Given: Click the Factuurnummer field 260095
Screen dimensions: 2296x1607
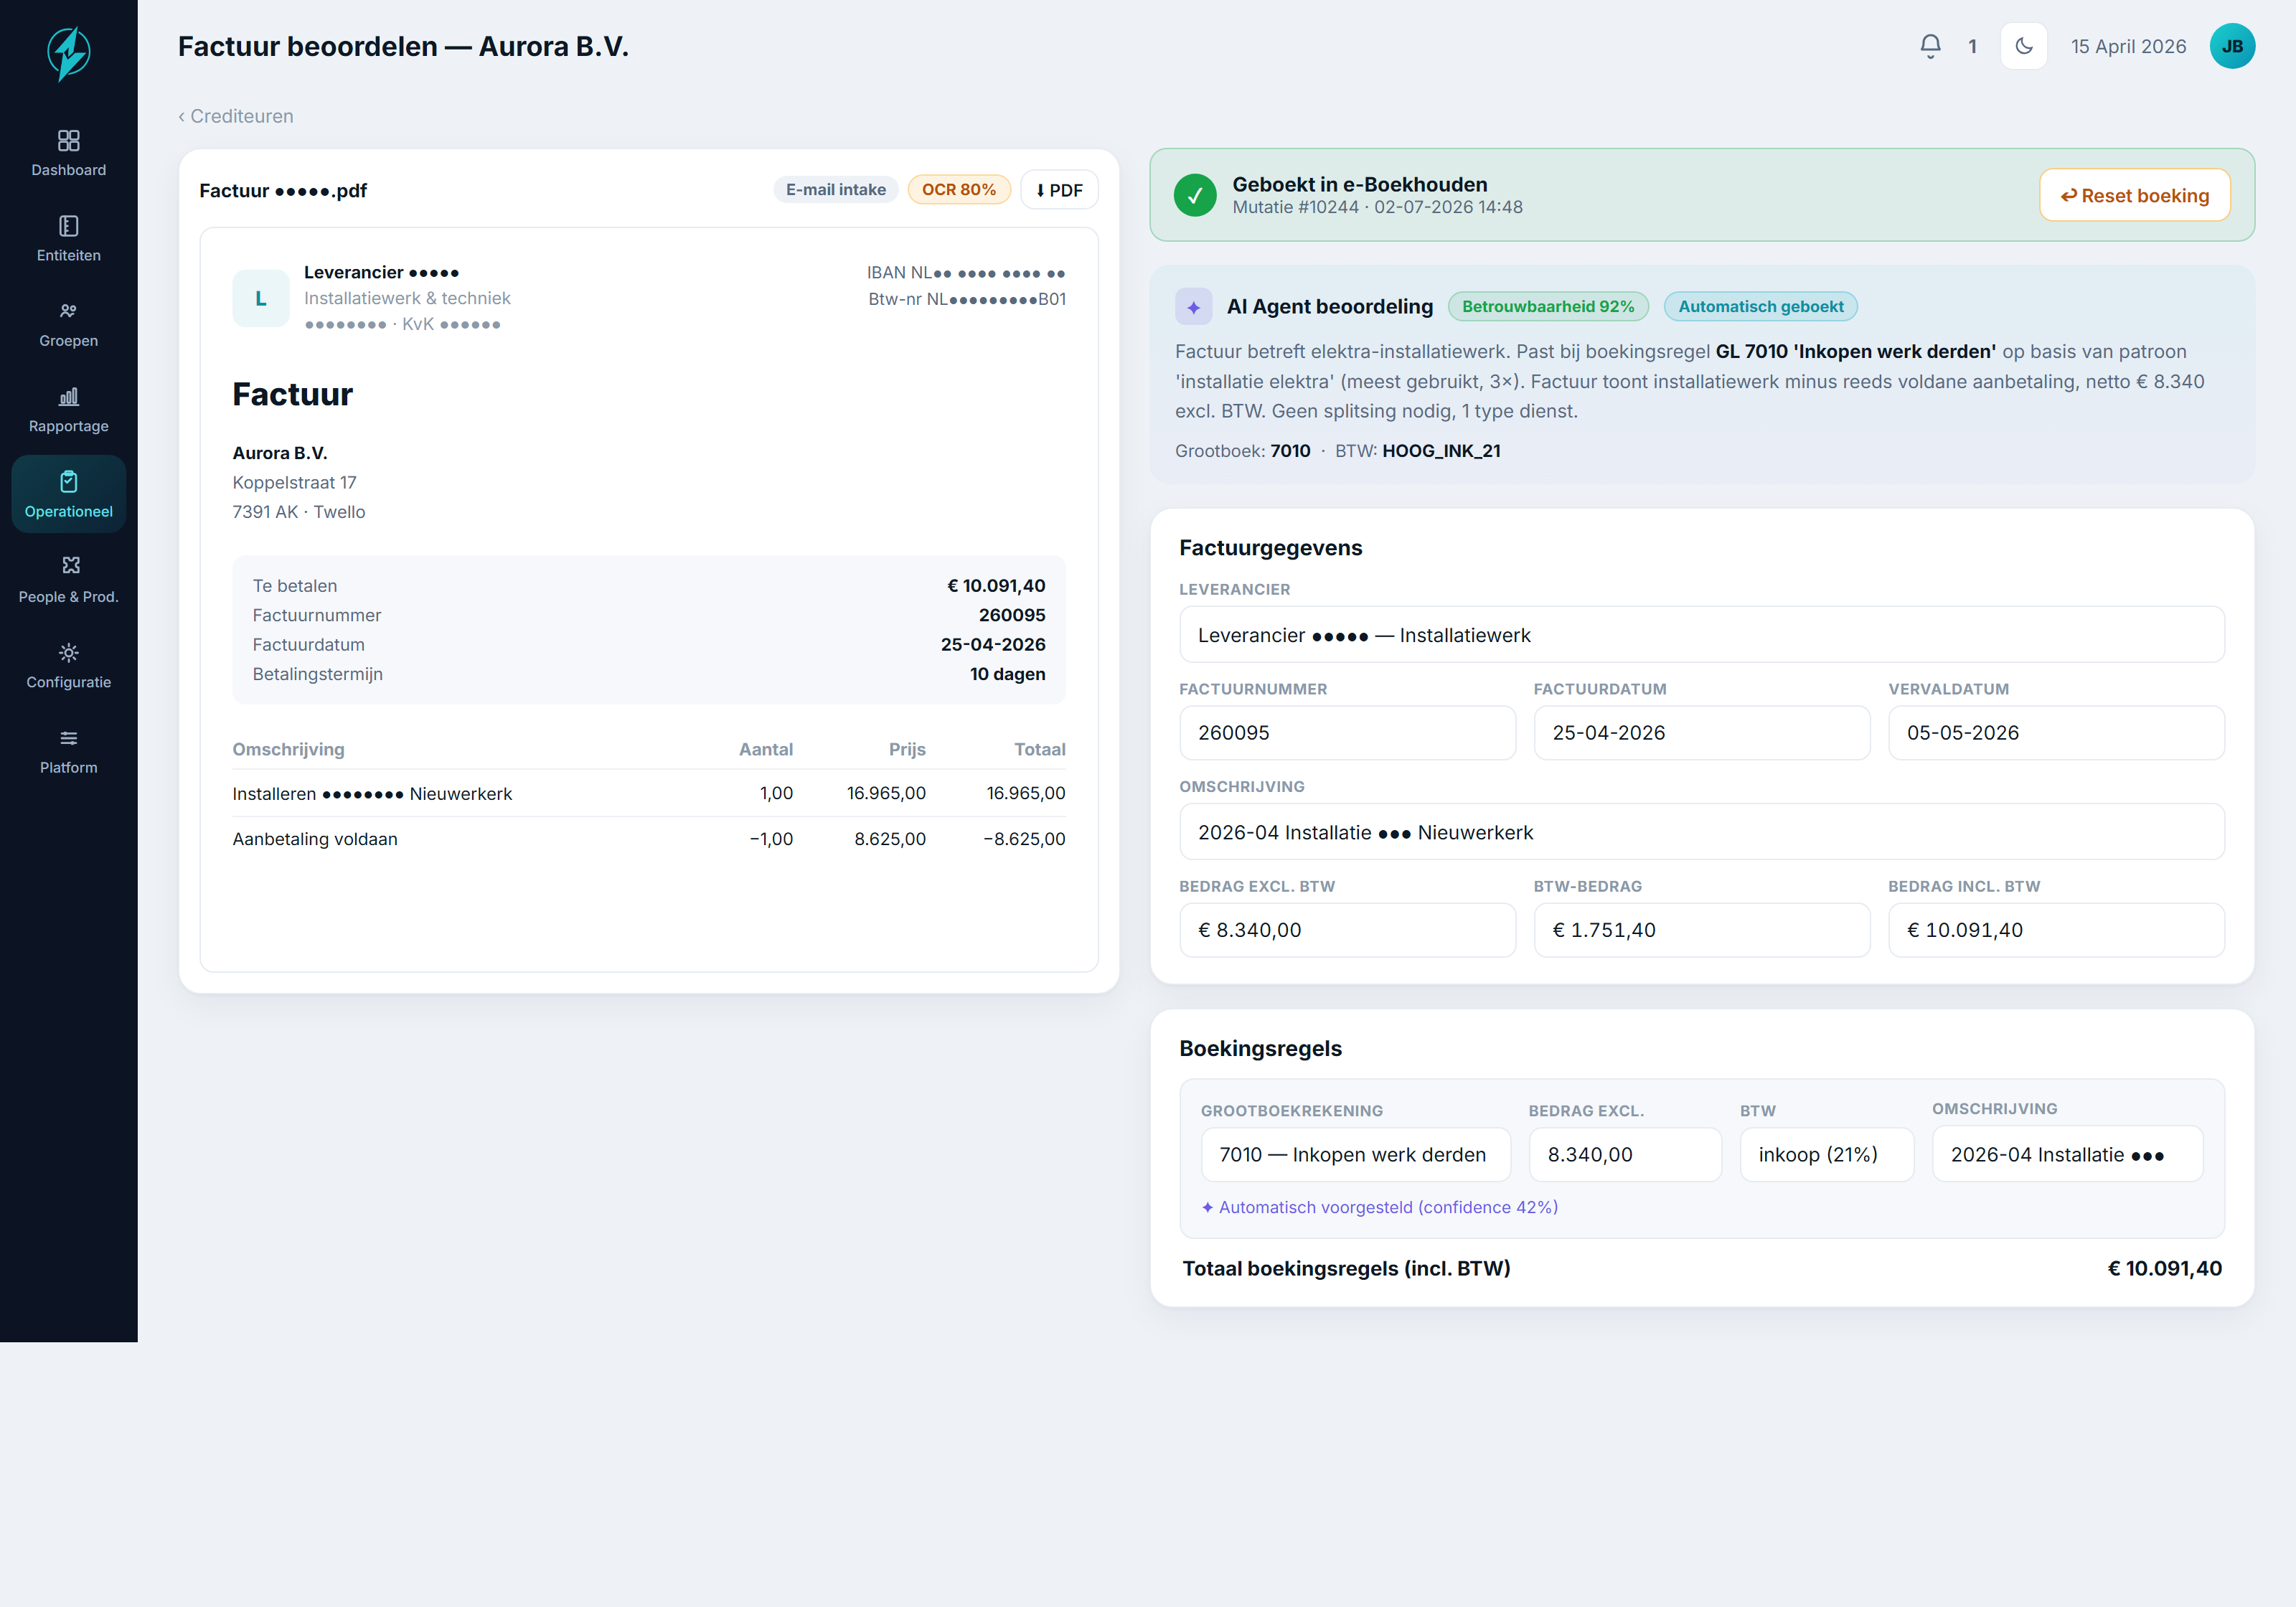Looking at the screenshot, I should point(1347,732).
